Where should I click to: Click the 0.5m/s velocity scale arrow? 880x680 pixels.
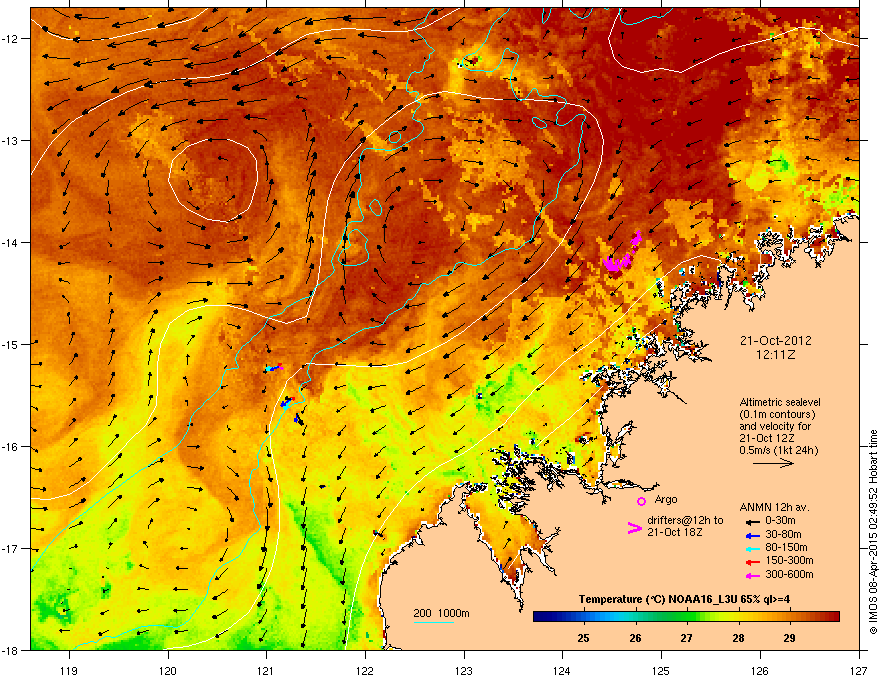[x=773, y=463]
